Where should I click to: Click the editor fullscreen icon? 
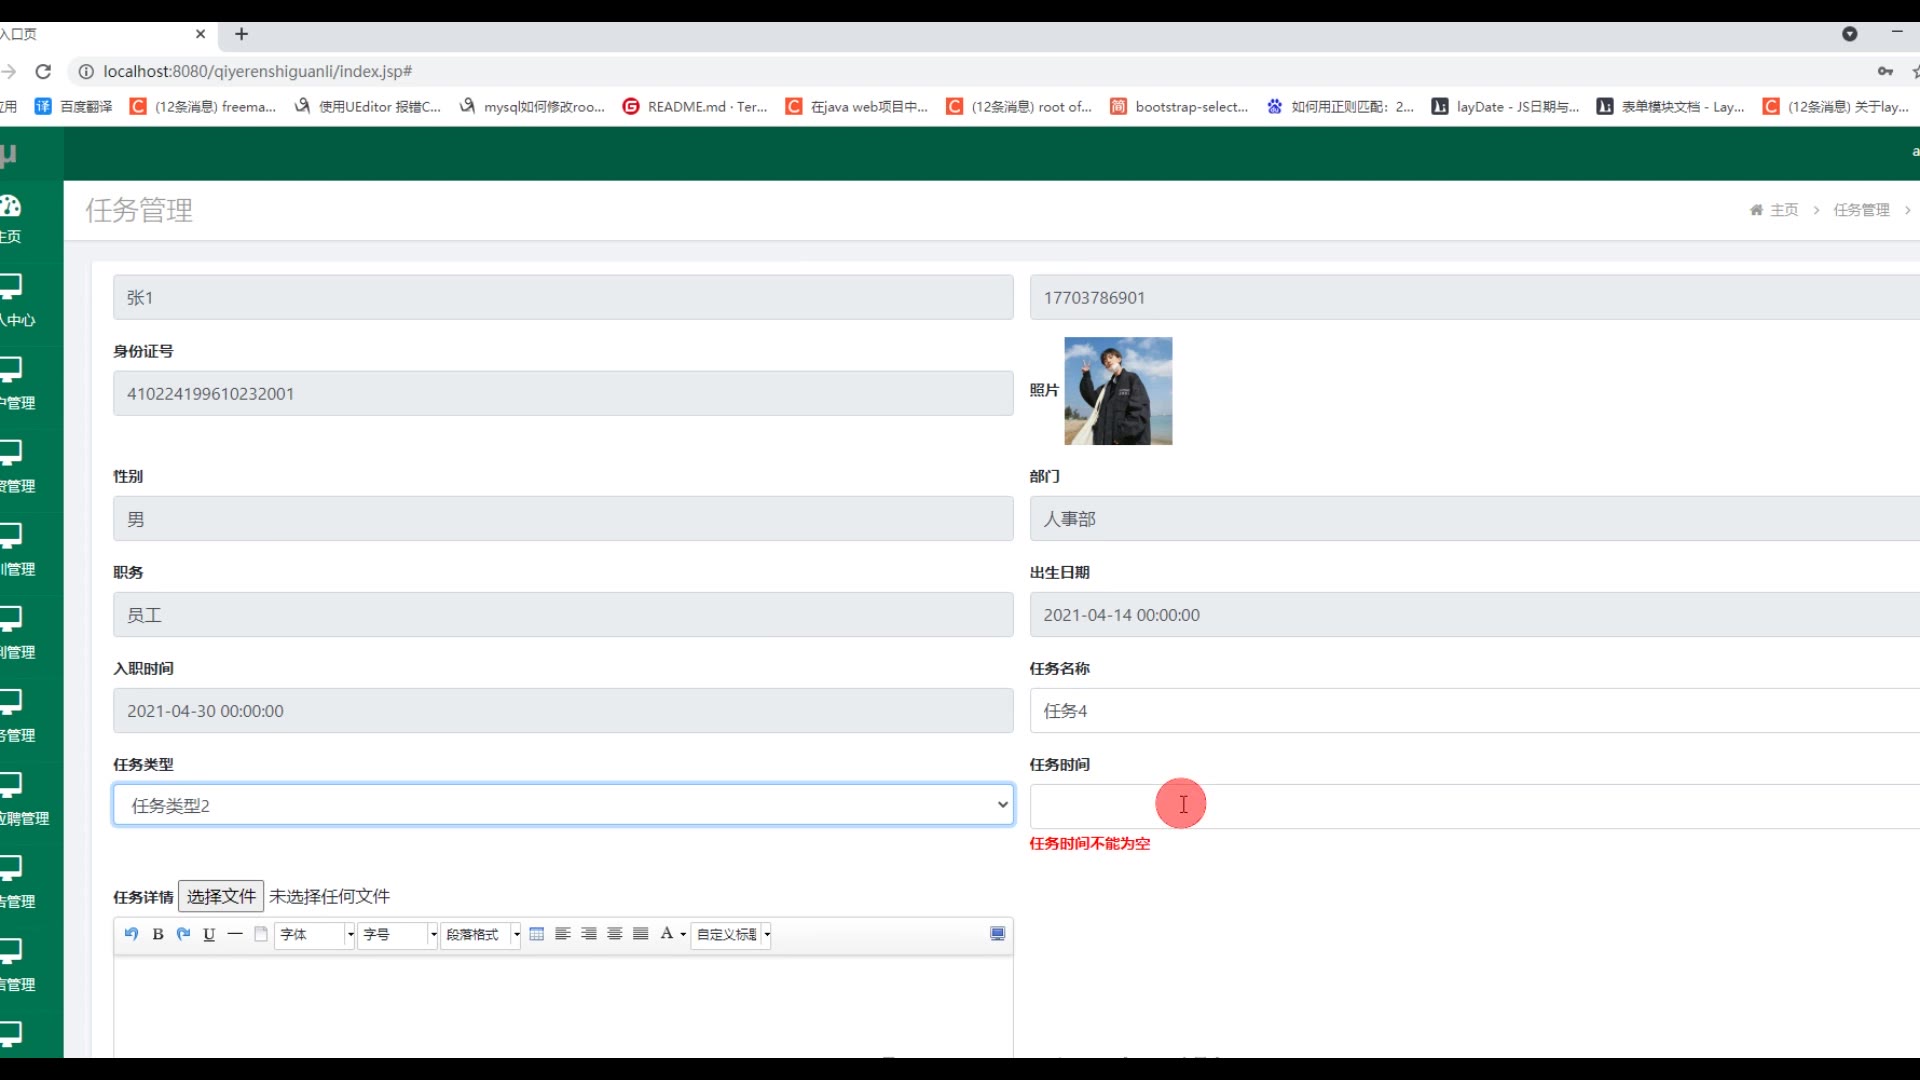point(997,934)
